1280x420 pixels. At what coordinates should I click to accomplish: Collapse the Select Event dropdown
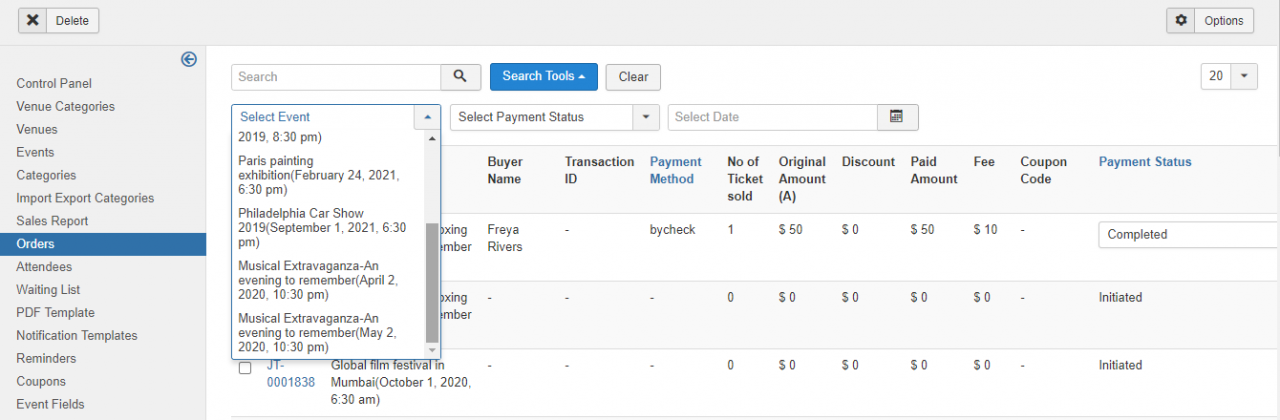click(x=427, y=117)
